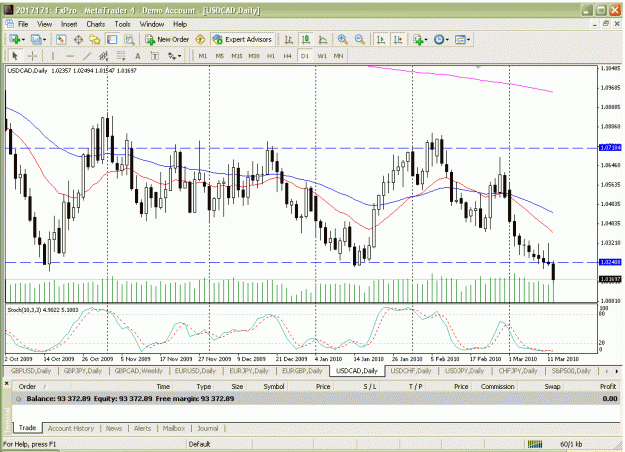Screen dimensions: 625x452
Task: Click the connection status bars icon
Action: tap(535, 444)
